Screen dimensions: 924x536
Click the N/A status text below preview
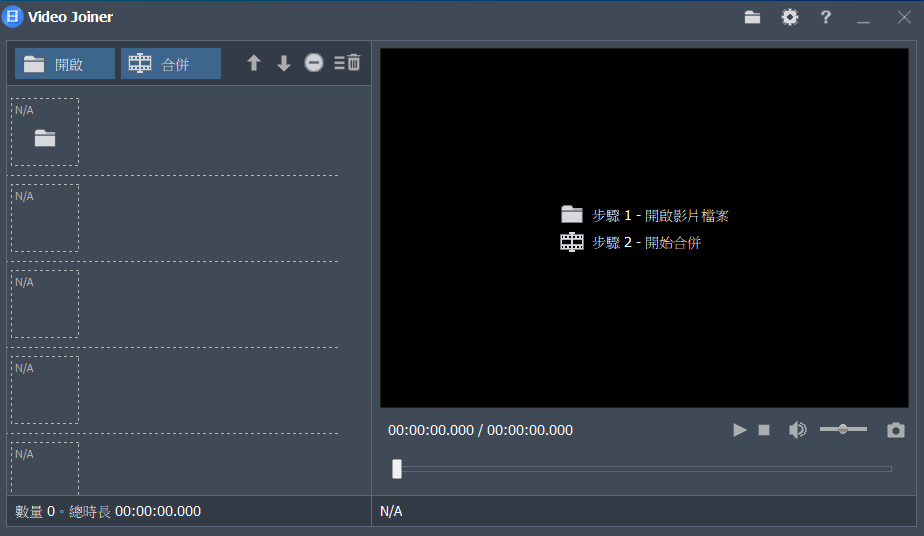click(391, 511)
